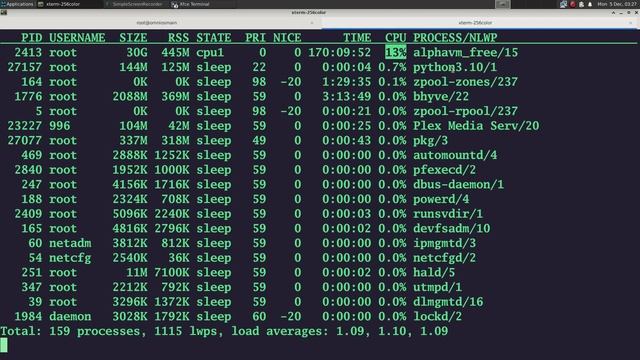Select process name netcfgd/2

coord(444,258)
